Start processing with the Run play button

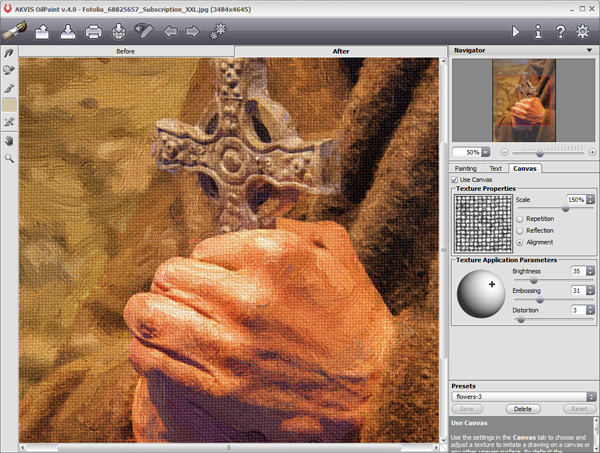pyautogui.click(x=516, y=32)
